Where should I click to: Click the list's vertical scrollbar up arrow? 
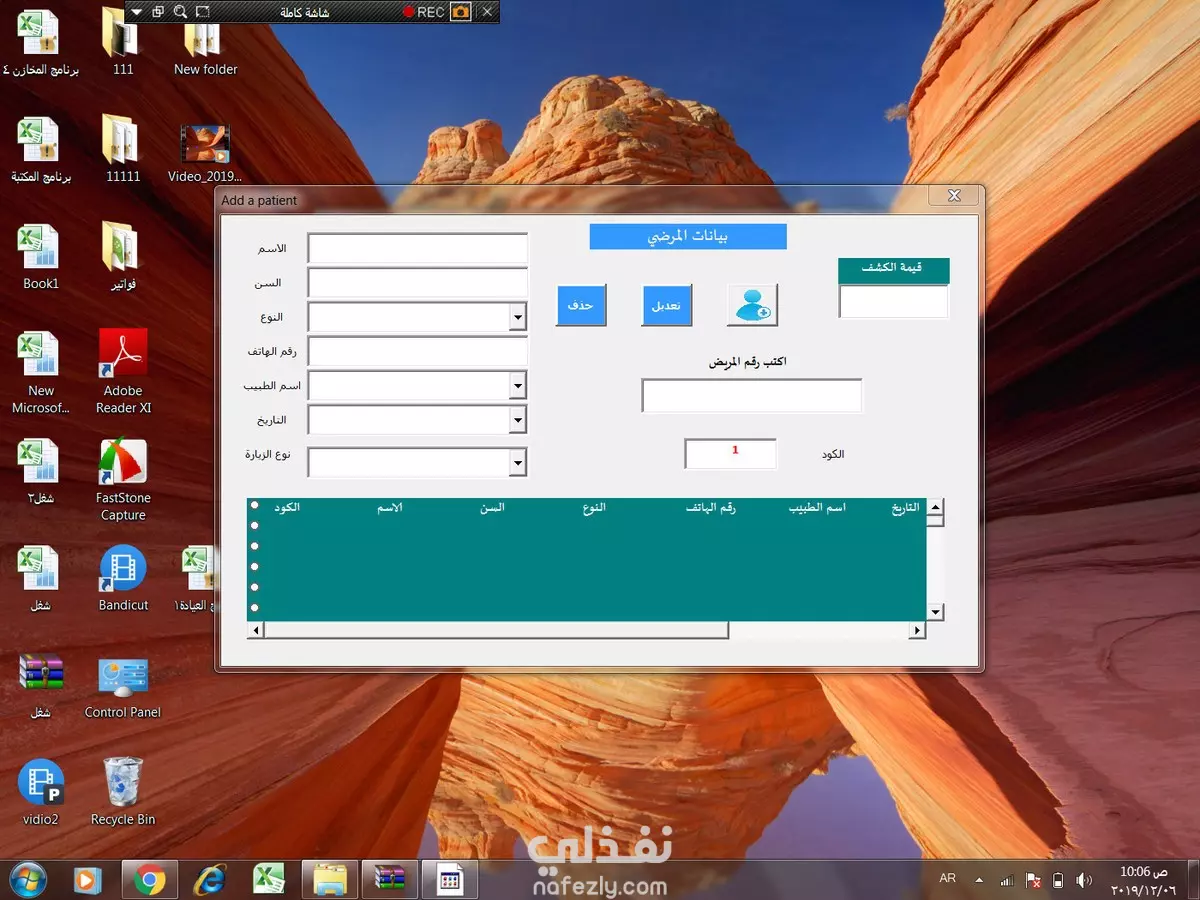point(935,507)
